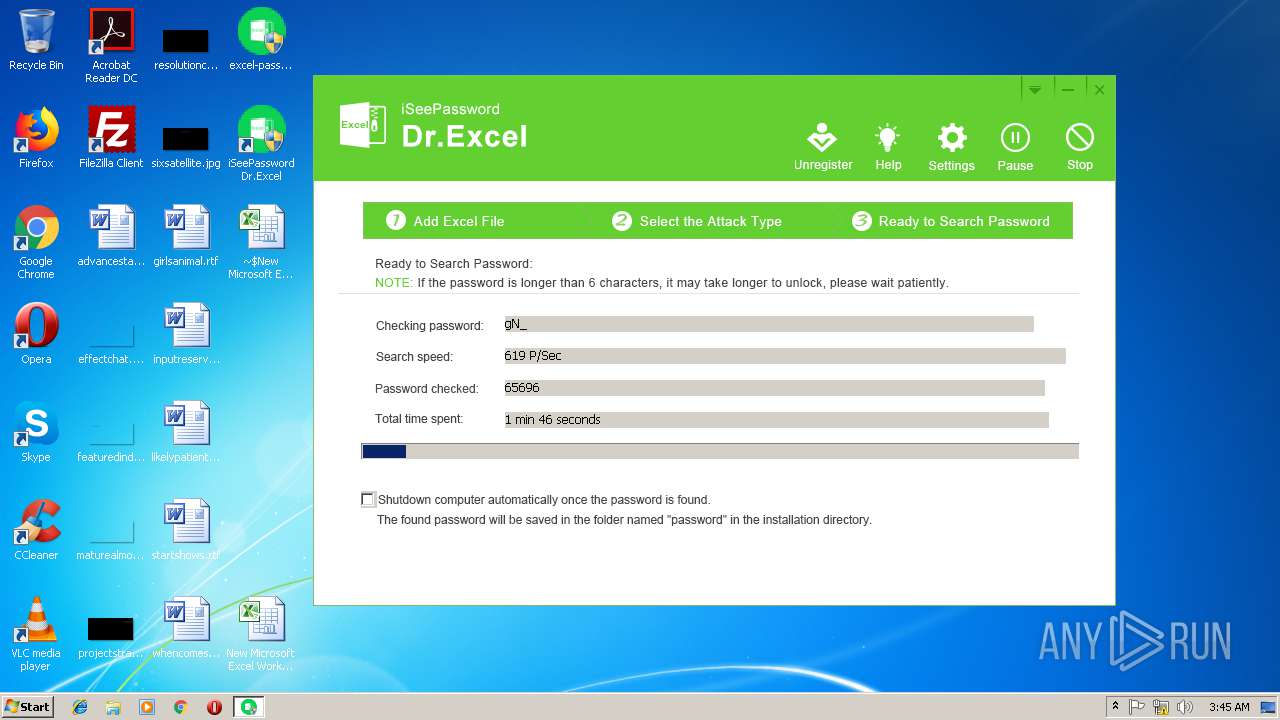This screenshot has height=720, width=1280.
Task: Open the Windows Start menu
Action: pyautogui.click(x=28, y=706)
